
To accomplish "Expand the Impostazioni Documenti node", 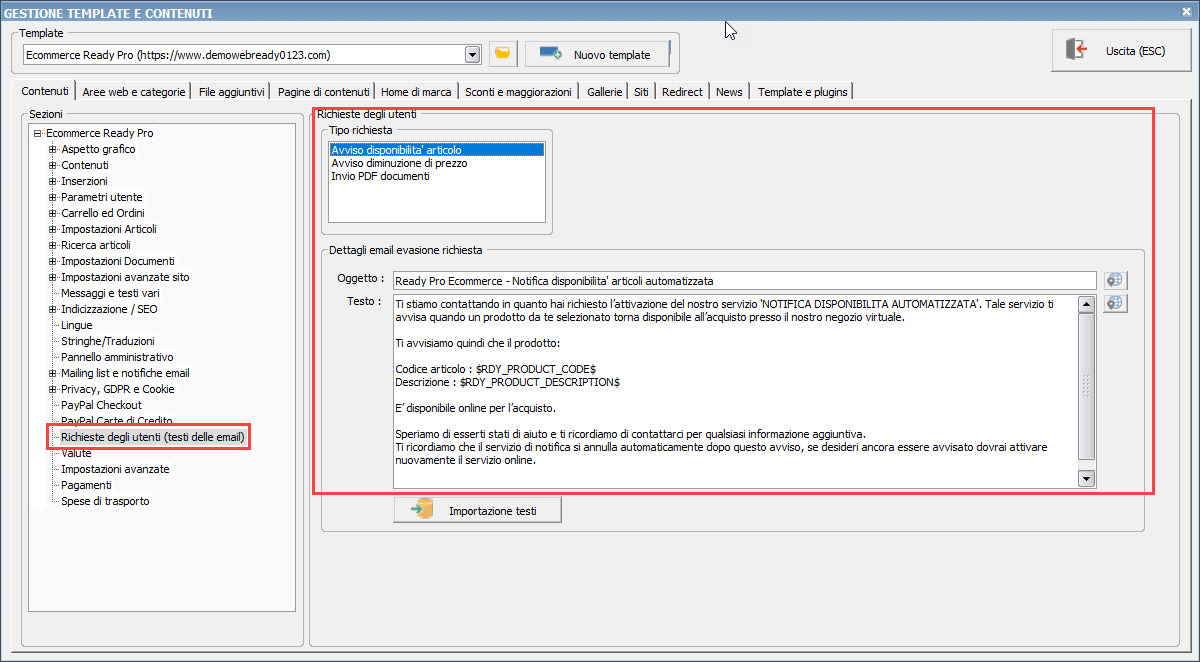I will [53, 261].
